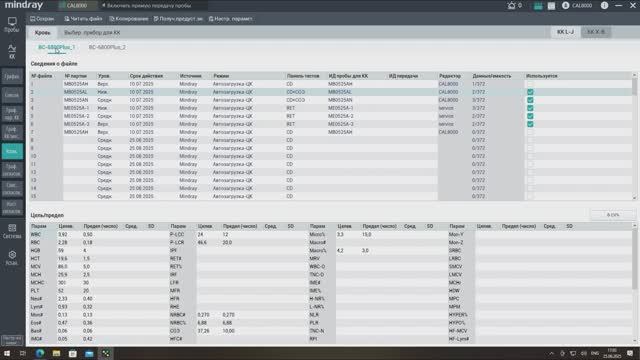Click Получ.продукт toolbar item

178,19
